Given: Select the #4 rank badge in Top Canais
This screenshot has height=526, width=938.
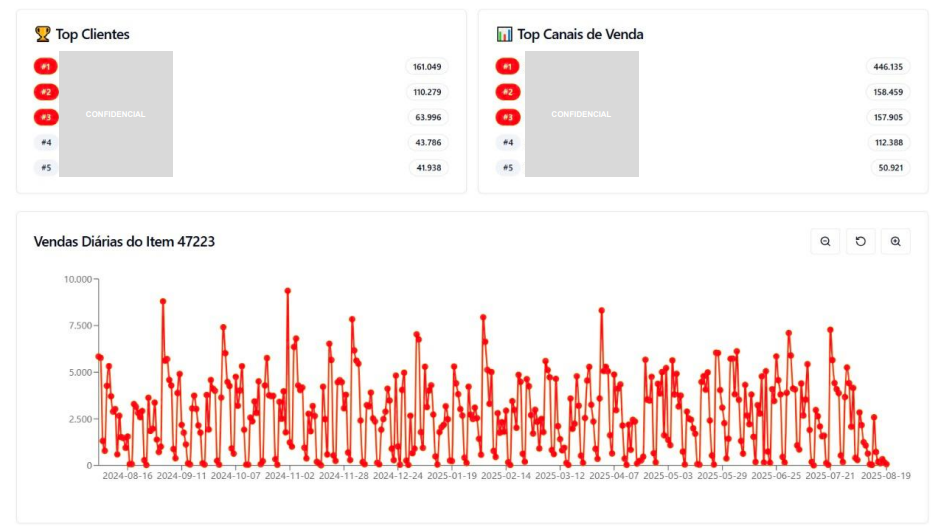Looking at the screenshot, I should click(x=507, y=142).
